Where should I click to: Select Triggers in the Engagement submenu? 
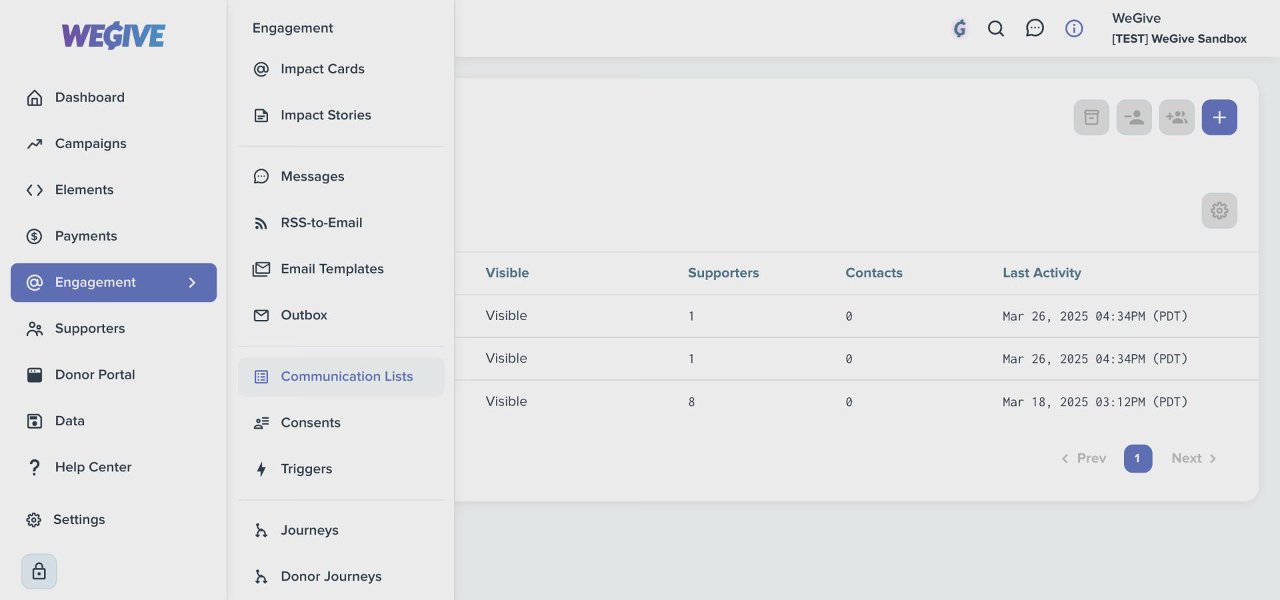click(306, 469)
